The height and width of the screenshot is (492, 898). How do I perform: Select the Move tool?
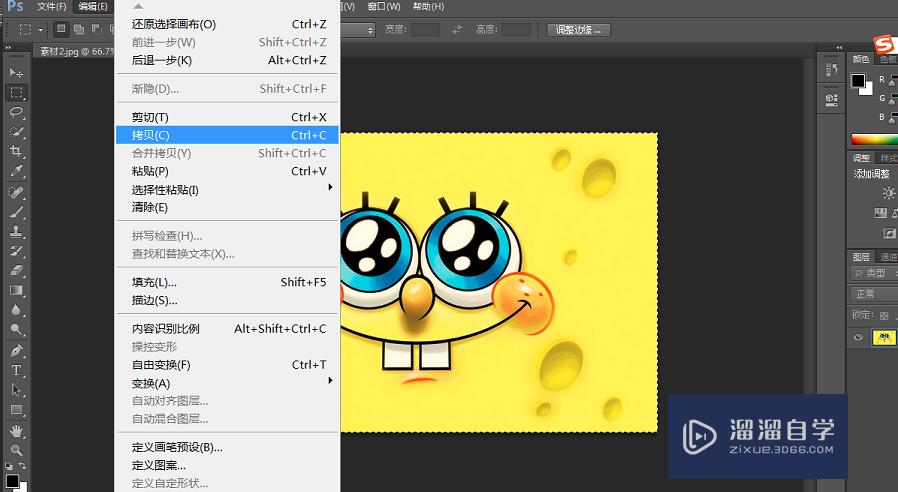[x=17, y=72]
